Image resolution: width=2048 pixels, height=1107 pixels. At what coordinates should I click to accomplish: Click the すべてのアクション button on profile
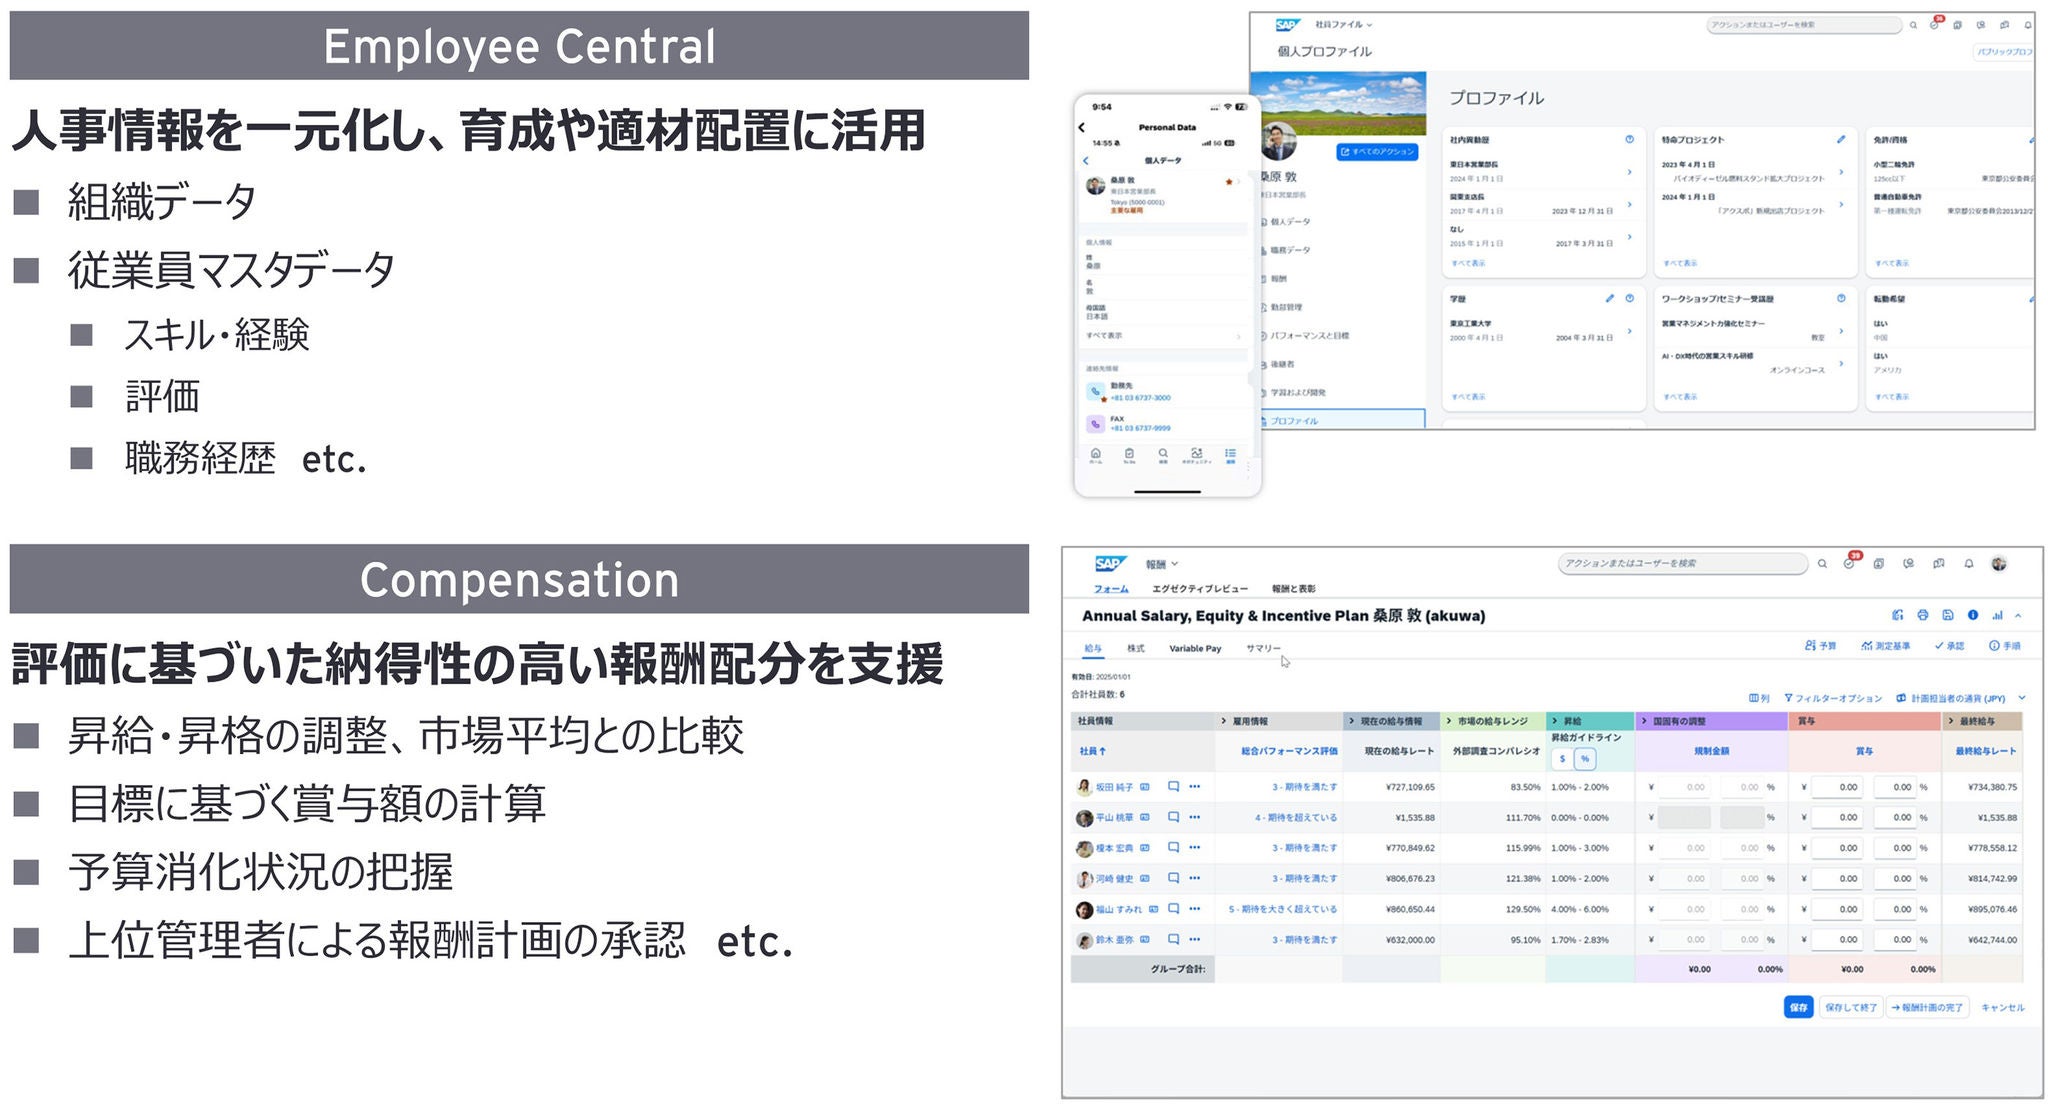pos(1377,152)
